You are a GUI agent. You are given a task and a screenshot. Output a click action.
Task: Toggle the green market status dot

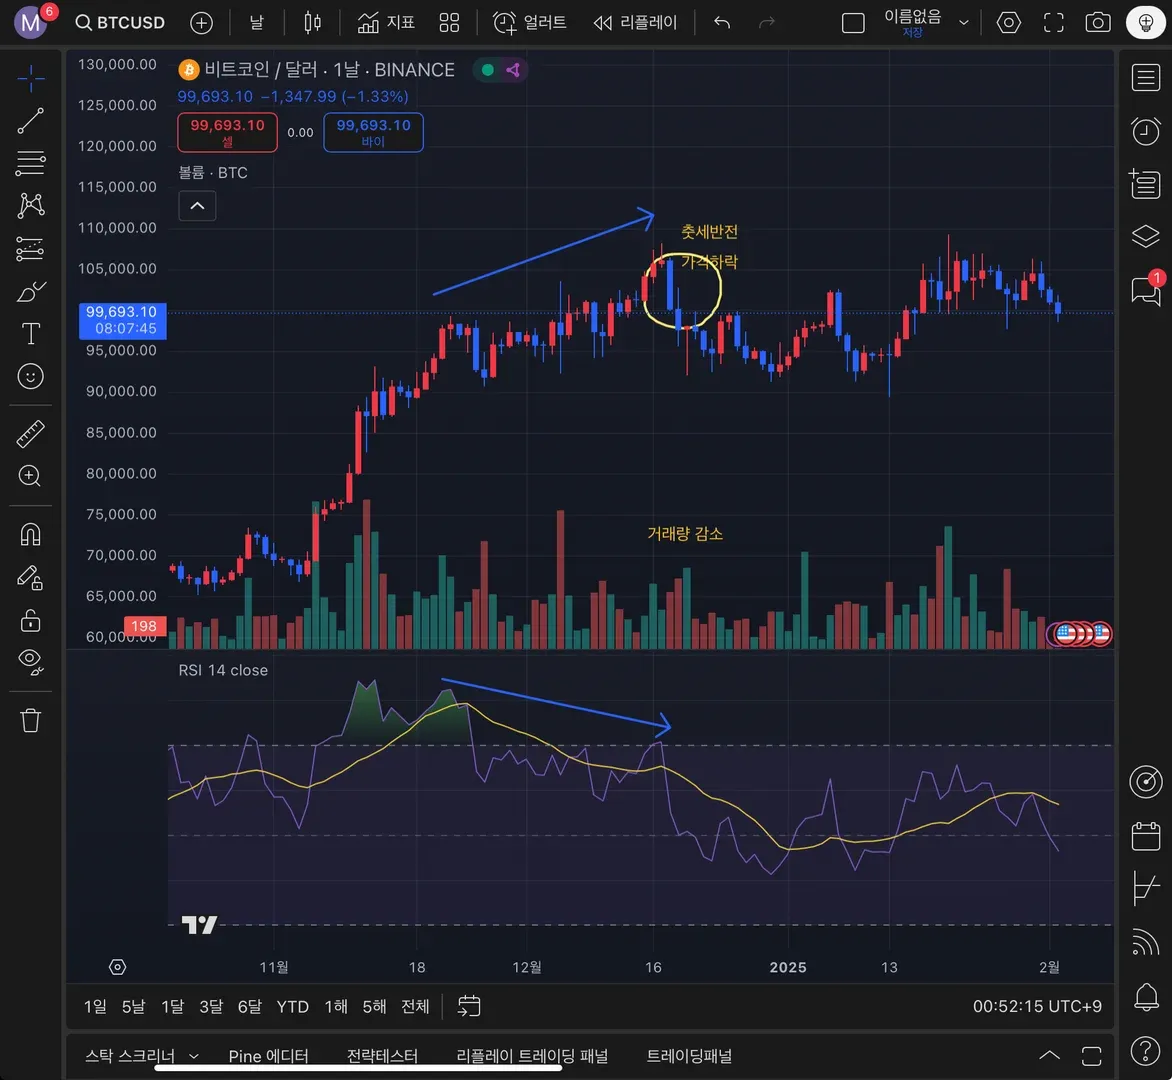pyautogui.click(x=487, y=70)
